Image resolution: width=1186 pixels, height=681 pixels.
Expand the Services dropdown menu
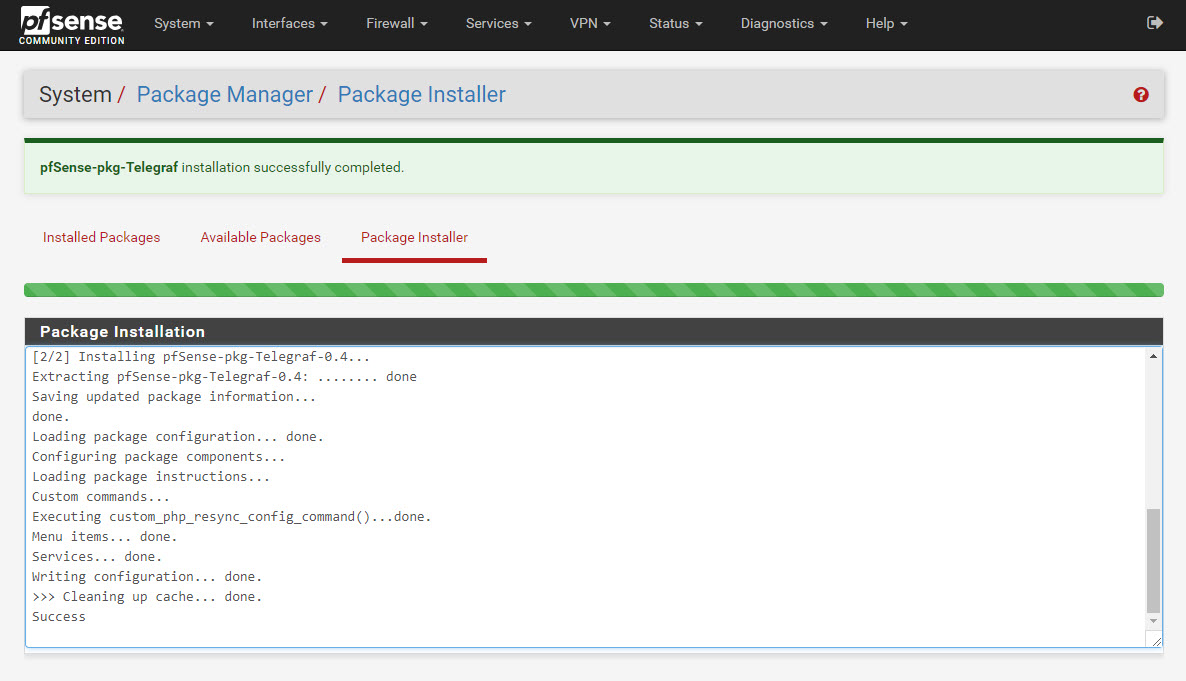pyautogui.click(x=499, y=23)
